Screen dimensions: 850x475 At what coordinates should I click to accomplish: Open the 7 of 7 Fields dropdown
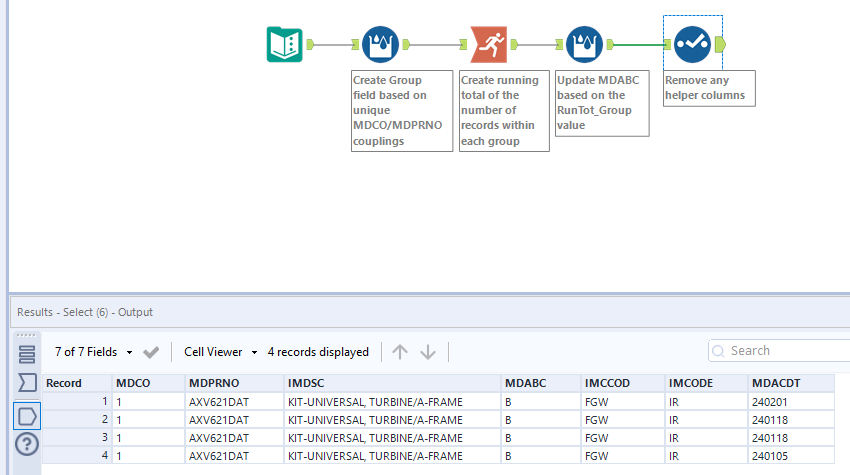(93, 352)
